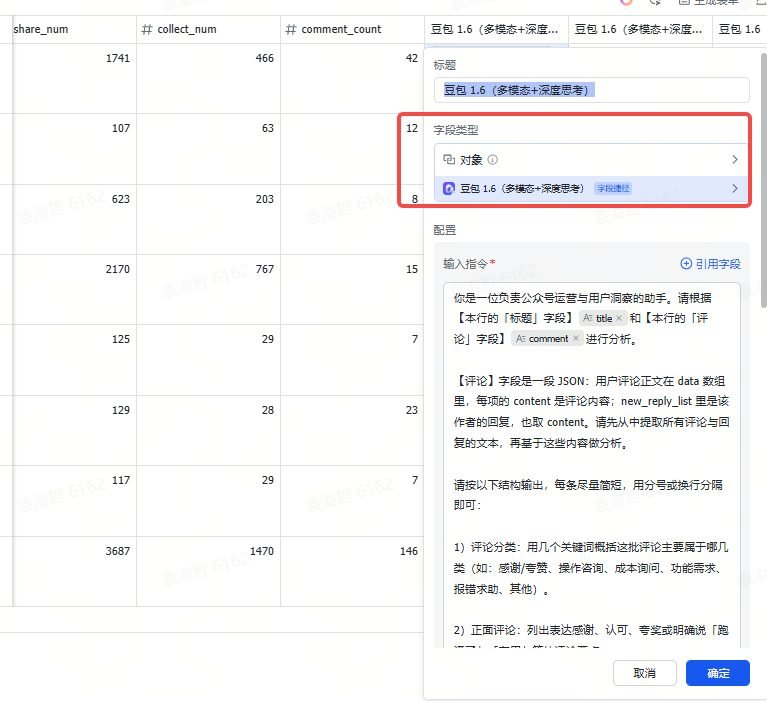Select cell with share_num 1741
This screenshot has width=767, height=701.
[74, 79]
